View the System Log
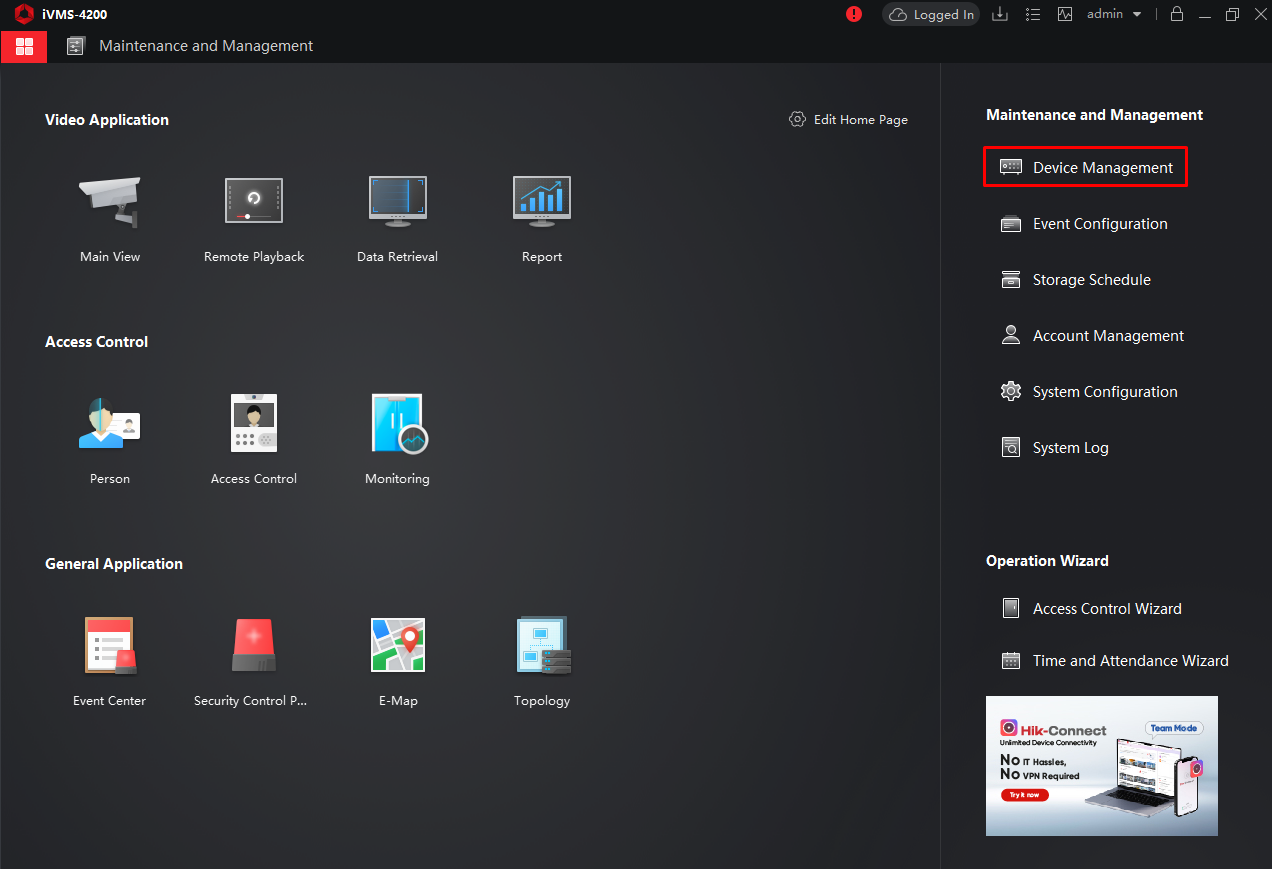The image size is (1272, 869). click(1055, 448)
